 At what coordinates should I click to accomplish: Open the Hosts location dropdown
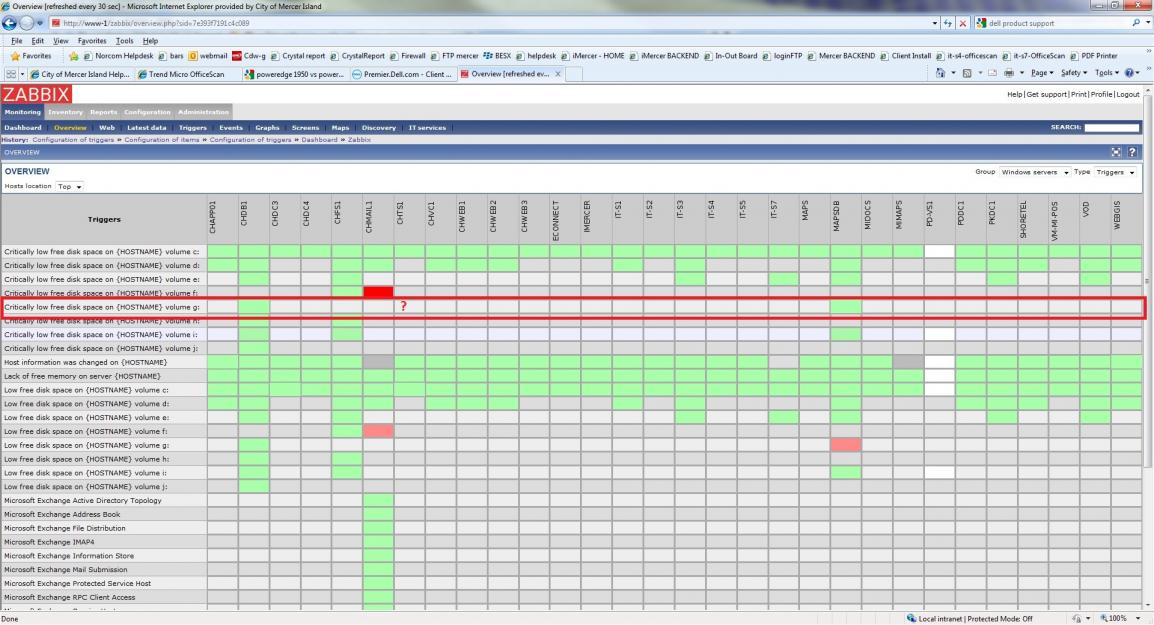coord(70,187)
